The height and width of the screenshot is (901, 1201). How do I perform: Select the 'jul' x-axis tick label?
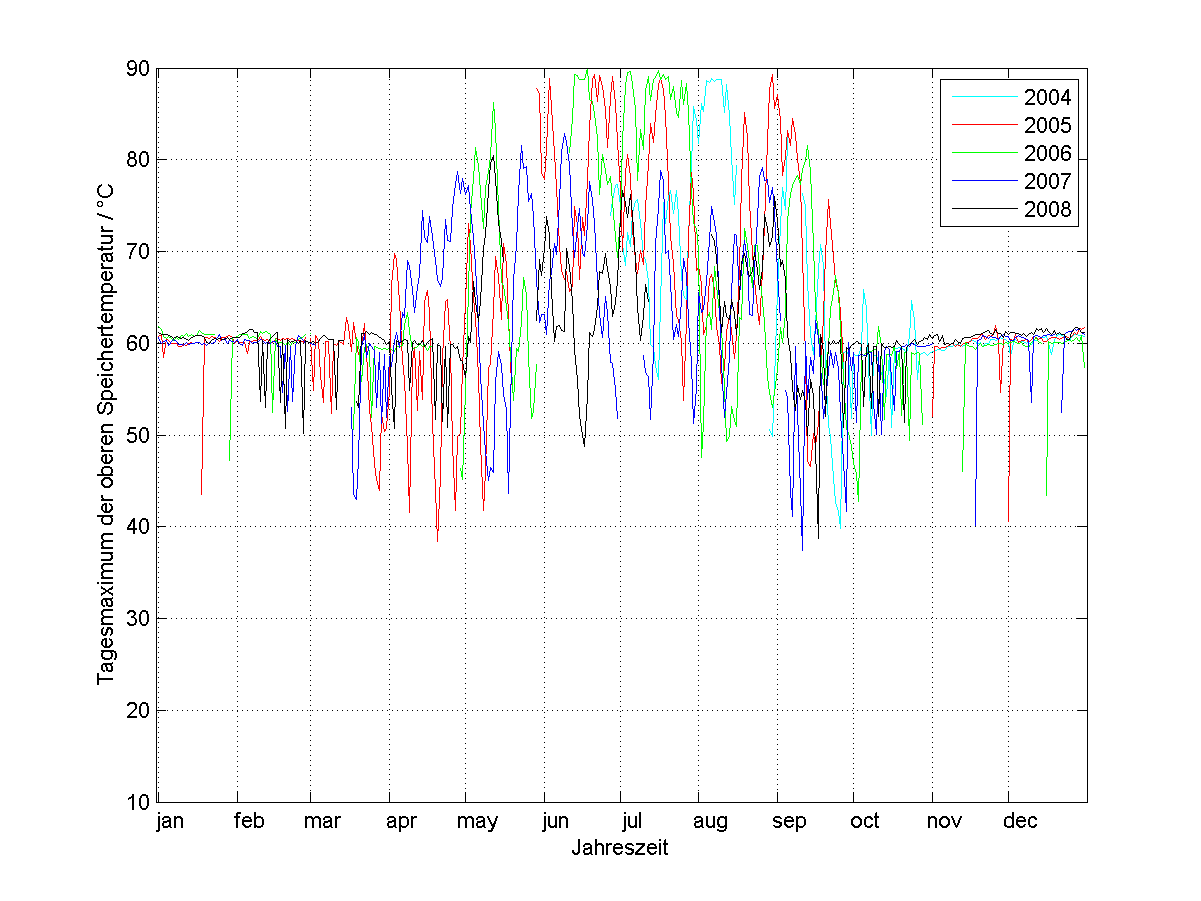(632, 822)
